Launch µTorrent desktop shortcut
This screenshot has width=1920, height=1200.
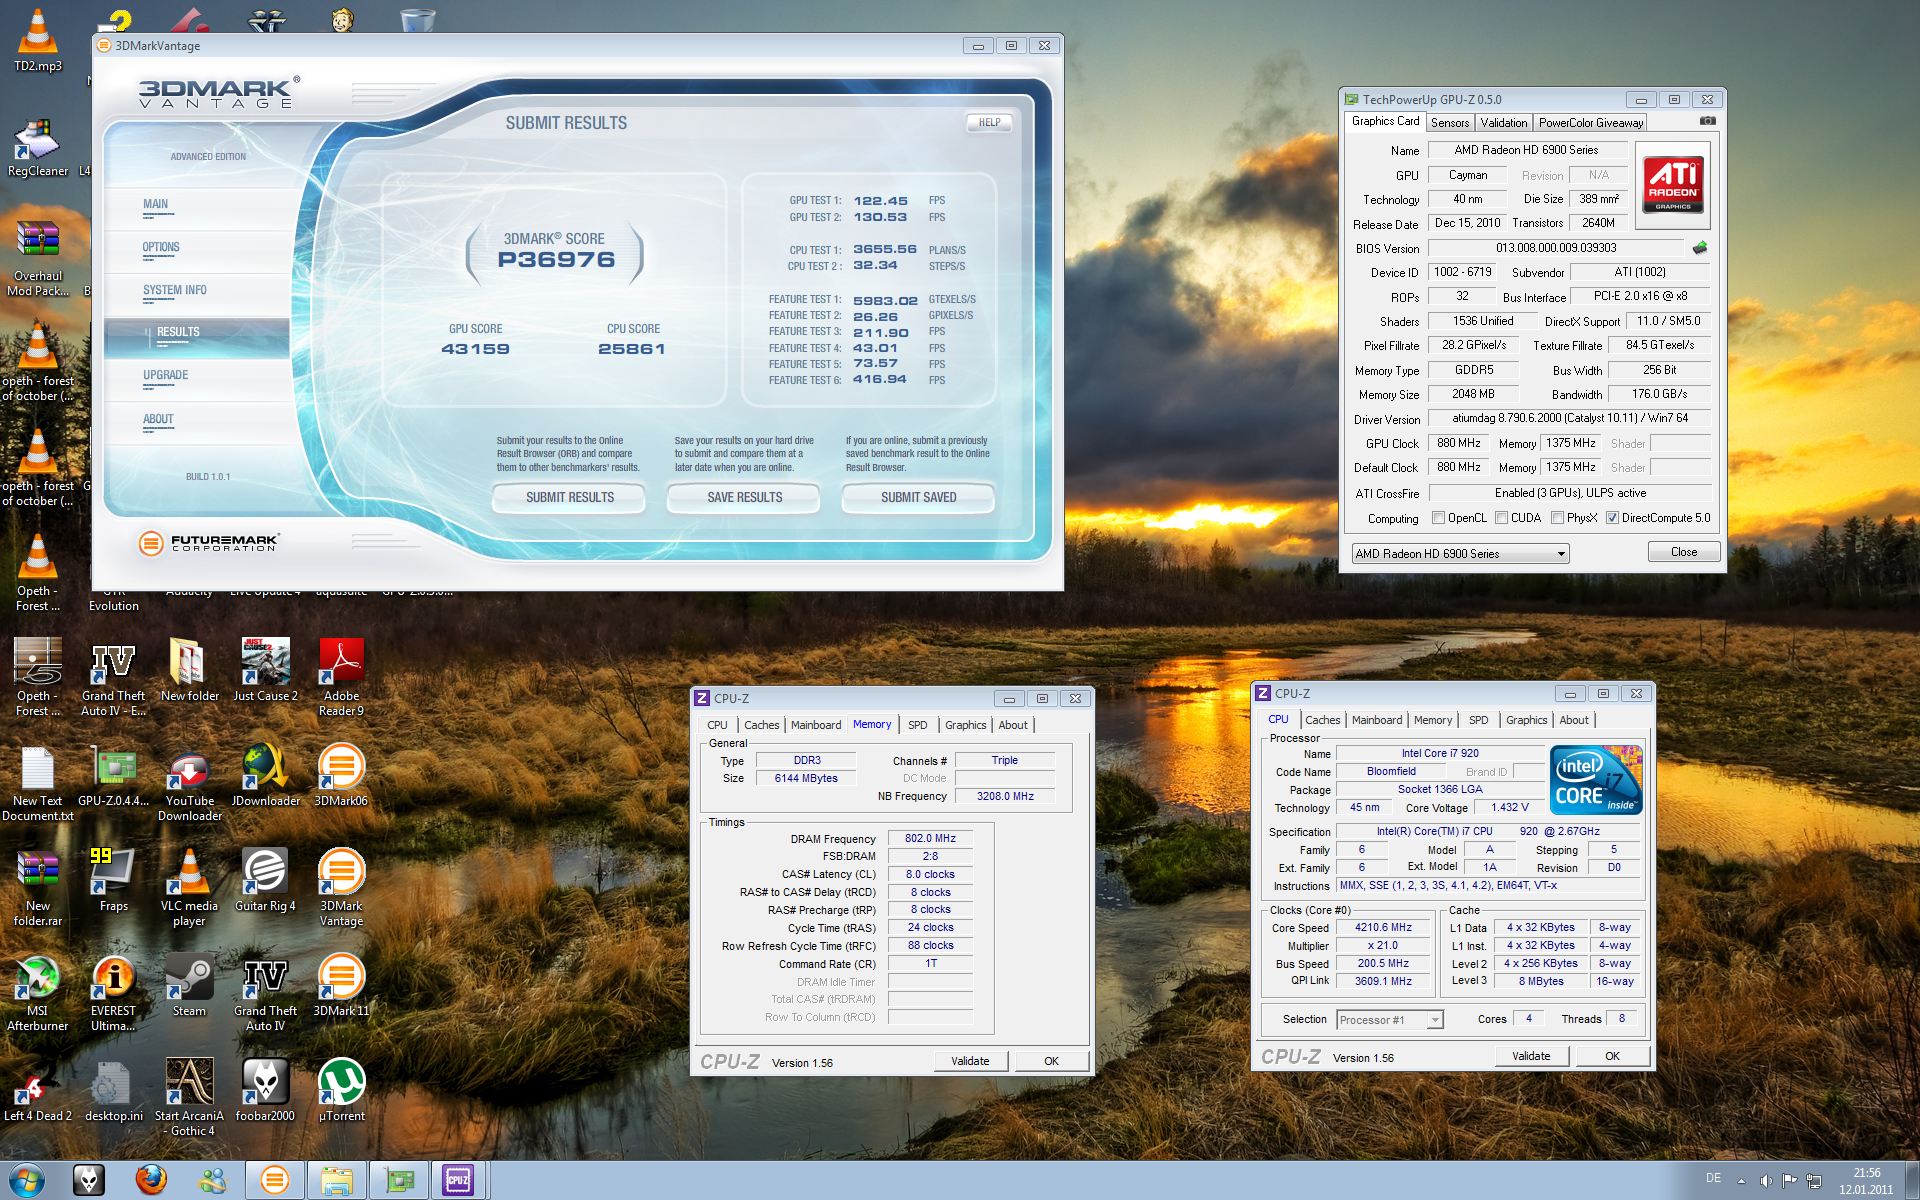point(341,1091)
